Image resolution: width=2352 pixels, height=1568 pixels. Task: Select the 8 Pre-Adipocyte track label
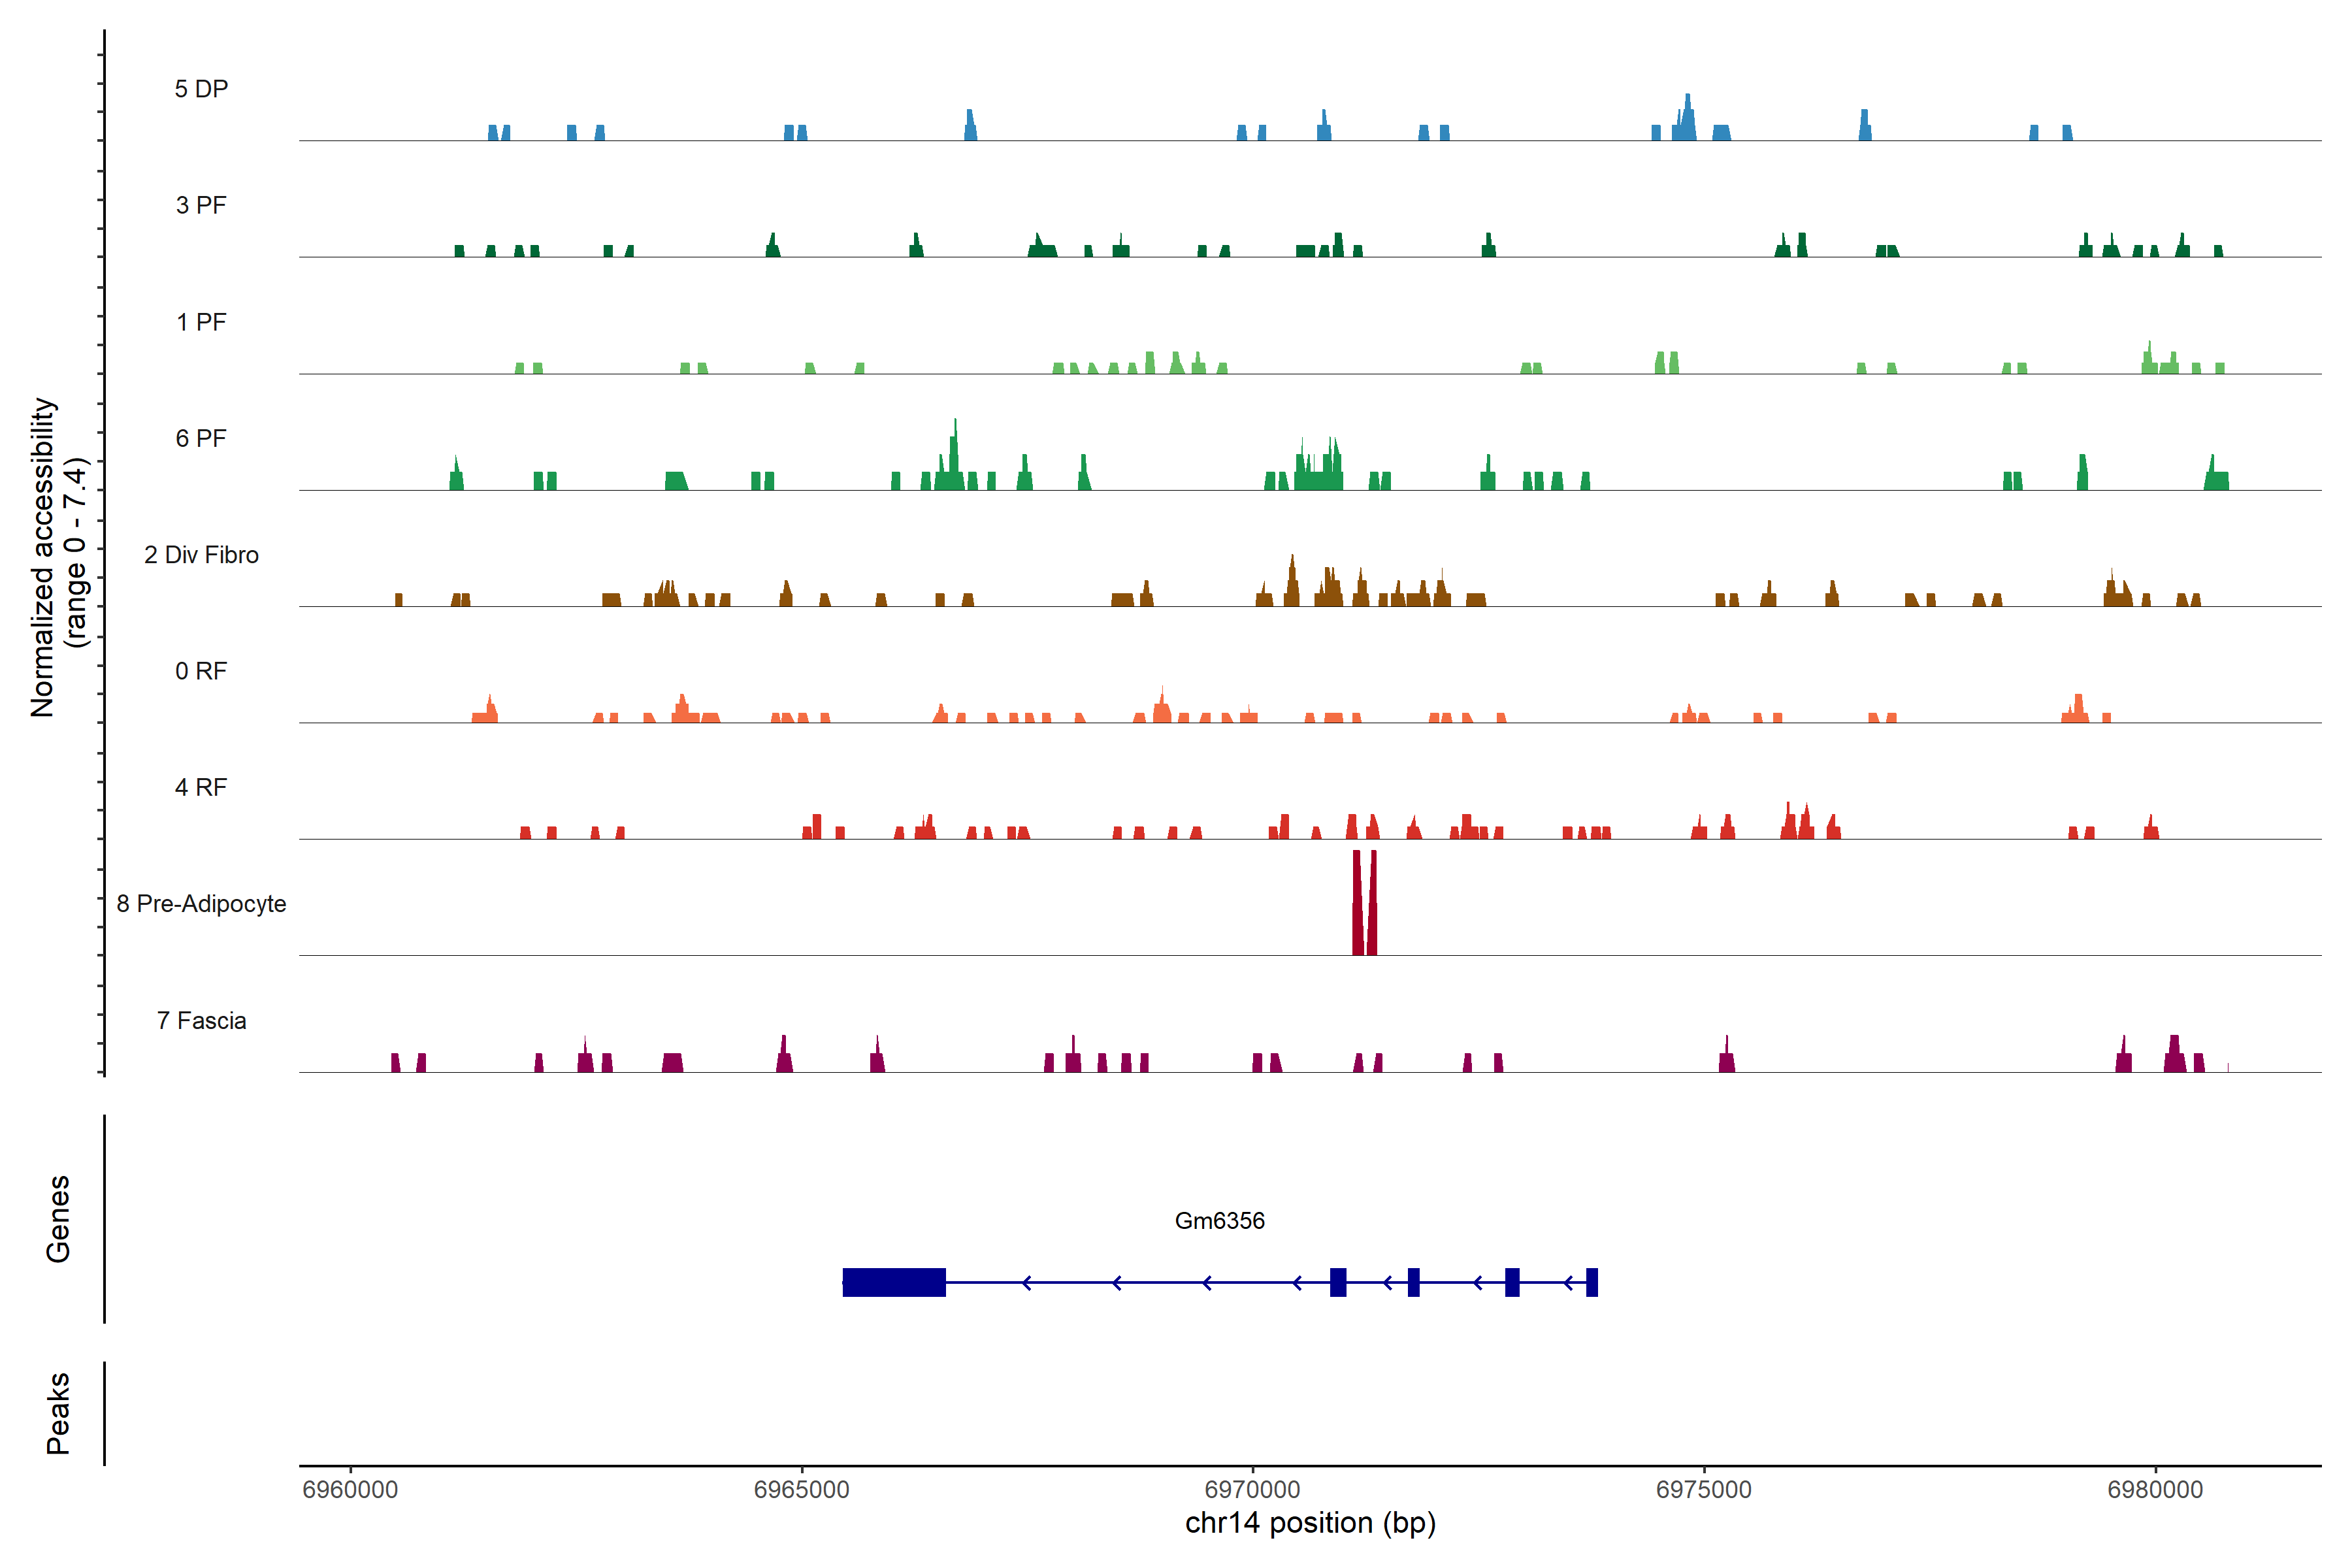[201, 904]
